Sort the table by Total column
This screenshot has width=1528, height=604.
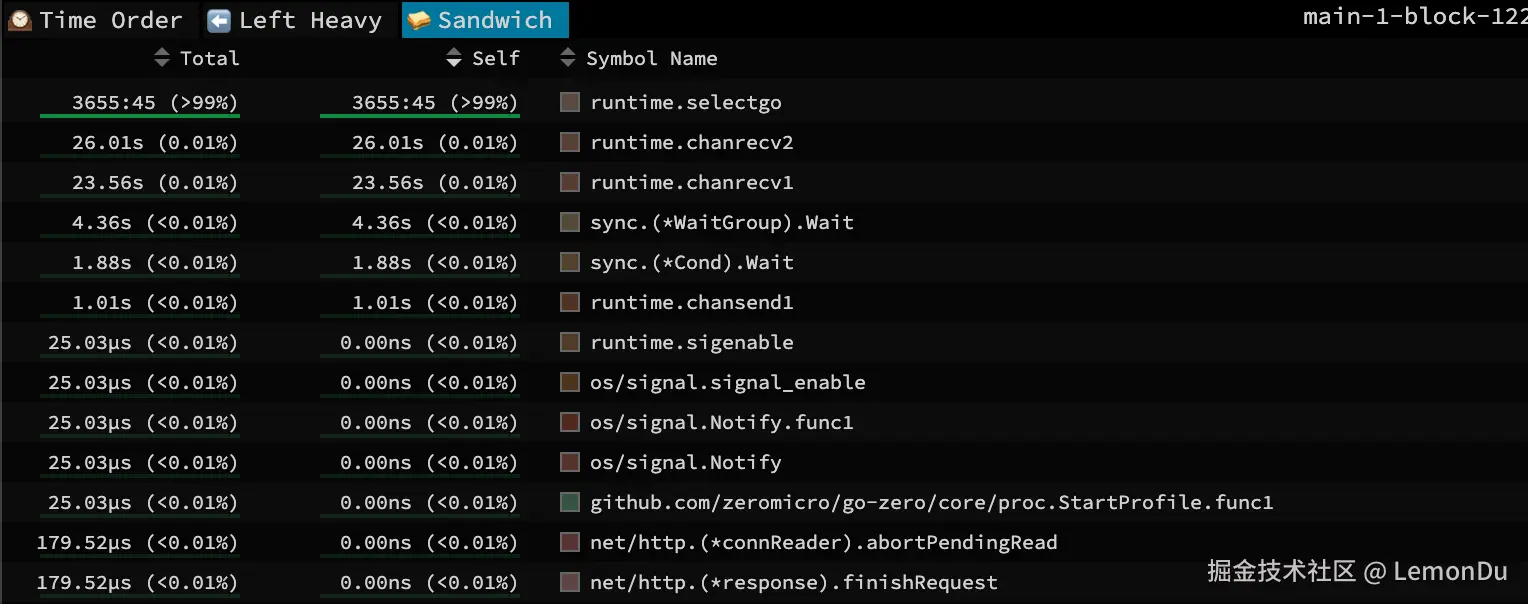[197, 59]
